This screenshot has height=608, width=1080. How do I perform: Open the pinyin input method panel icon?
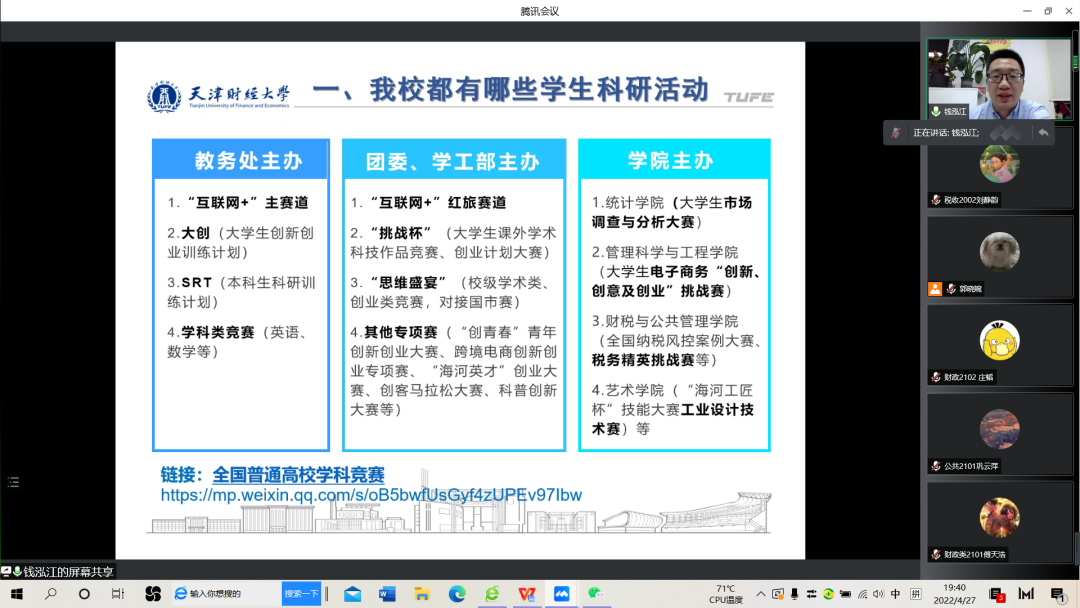coord(915,594)
